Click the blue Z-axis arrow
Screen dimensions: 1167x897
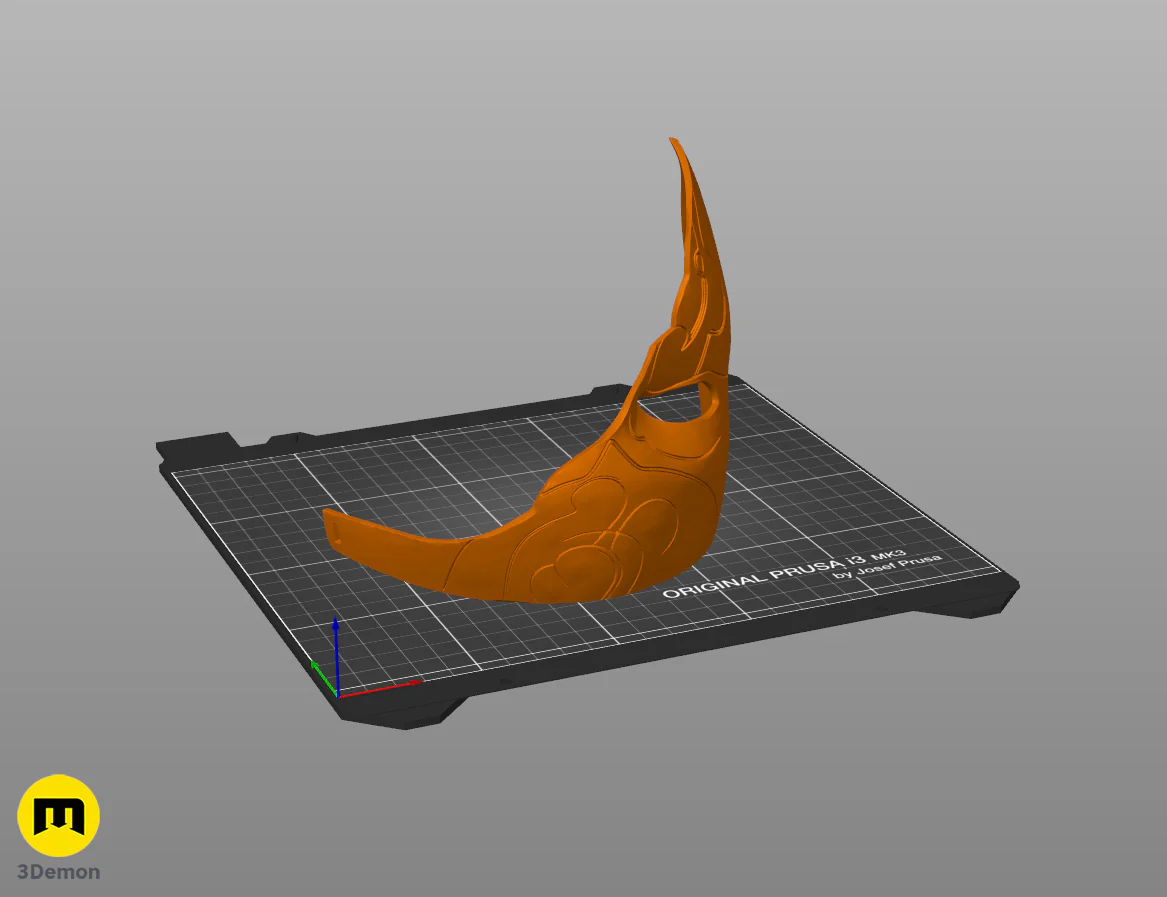click(336, 655)
